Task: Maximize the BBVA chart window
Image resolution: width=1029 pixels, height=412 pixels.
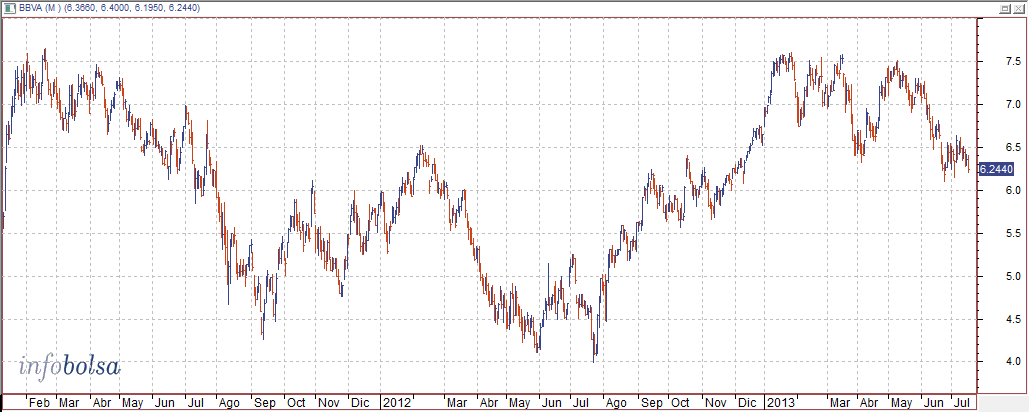Action: tap(1004, 8)
